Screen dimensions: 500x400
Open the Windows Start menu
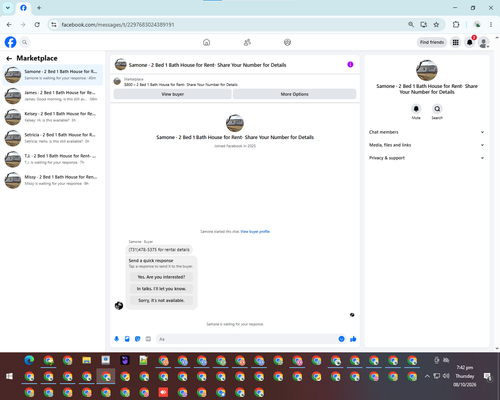click(x=9, y=376)
